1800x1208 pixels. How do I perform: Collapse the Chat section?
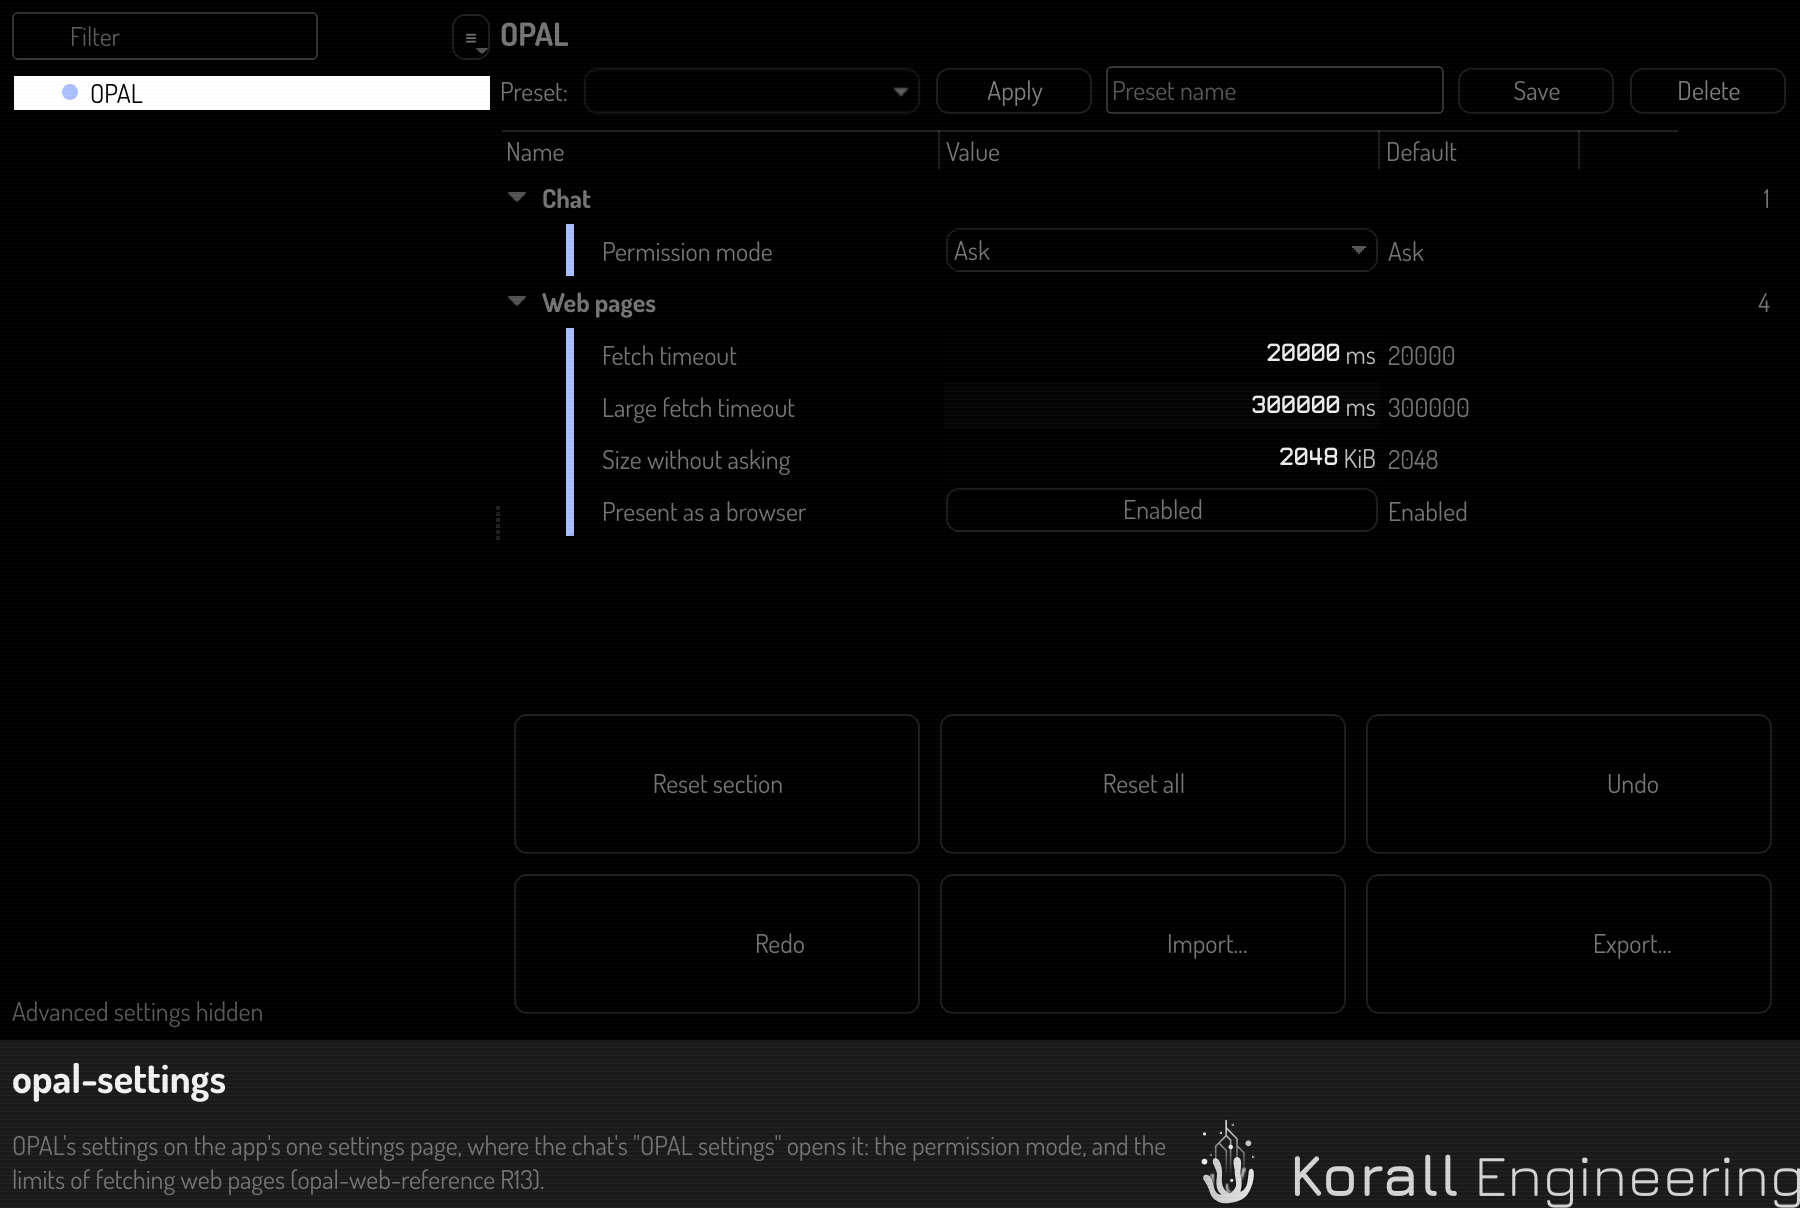tap(517, 198)
